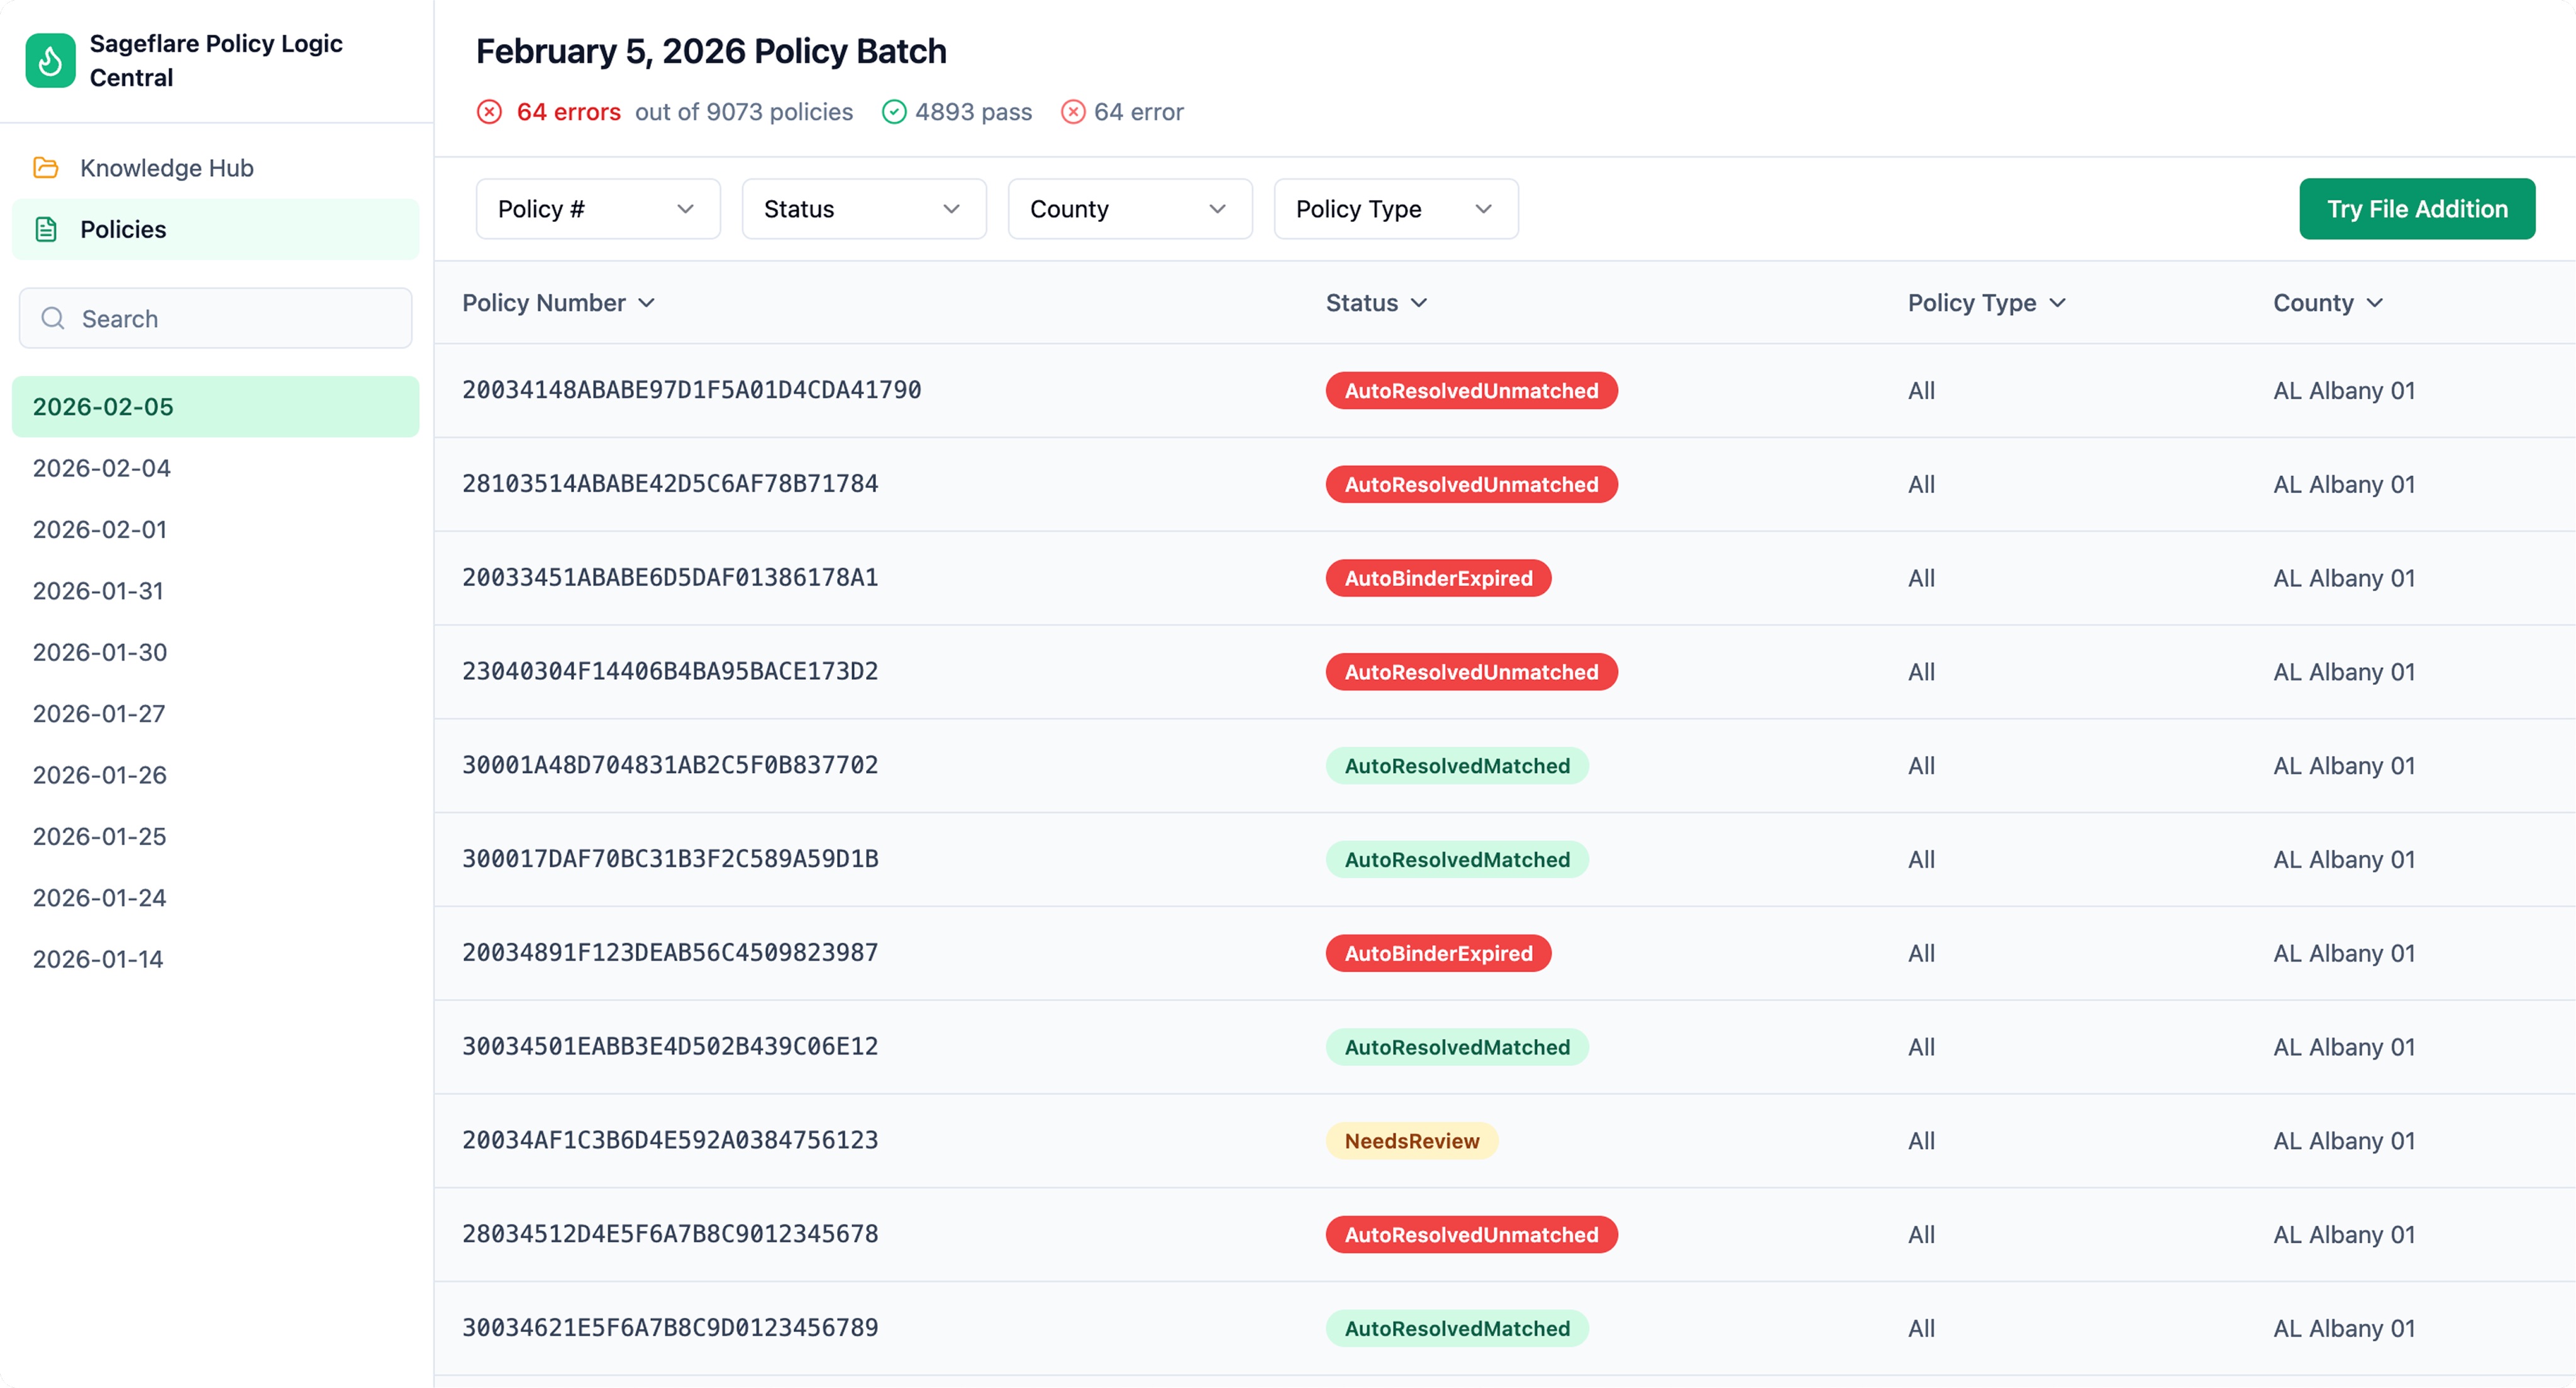This screenshot has width=2576, height=1388.
Task: Select the AutoResolvedUnmatched badge on the first row
Action: click(1470, 390)
